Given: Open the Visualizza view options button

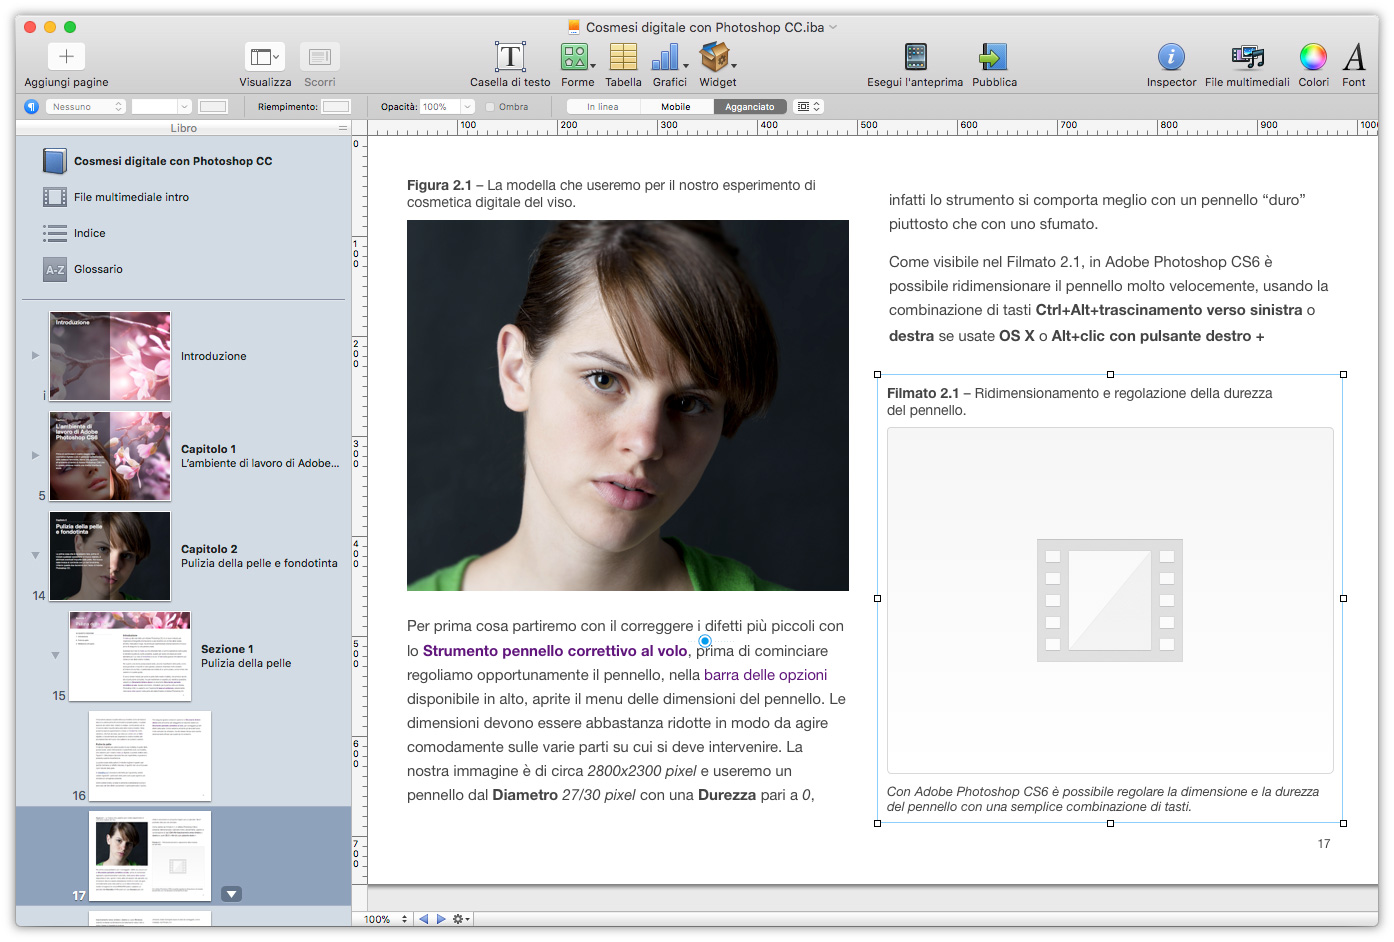Looking at the screenshot, I should click(265, 56).
